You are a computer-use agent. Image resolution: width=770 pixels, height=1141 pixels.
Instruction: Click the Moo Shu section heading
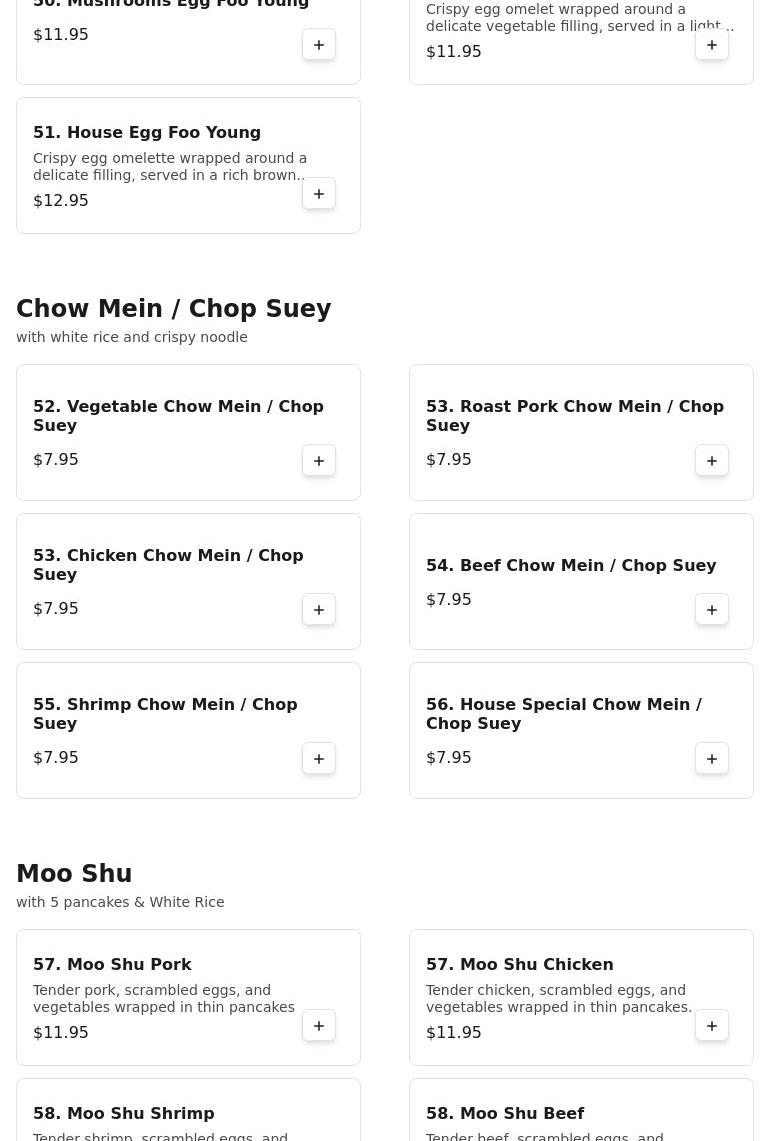74,874
